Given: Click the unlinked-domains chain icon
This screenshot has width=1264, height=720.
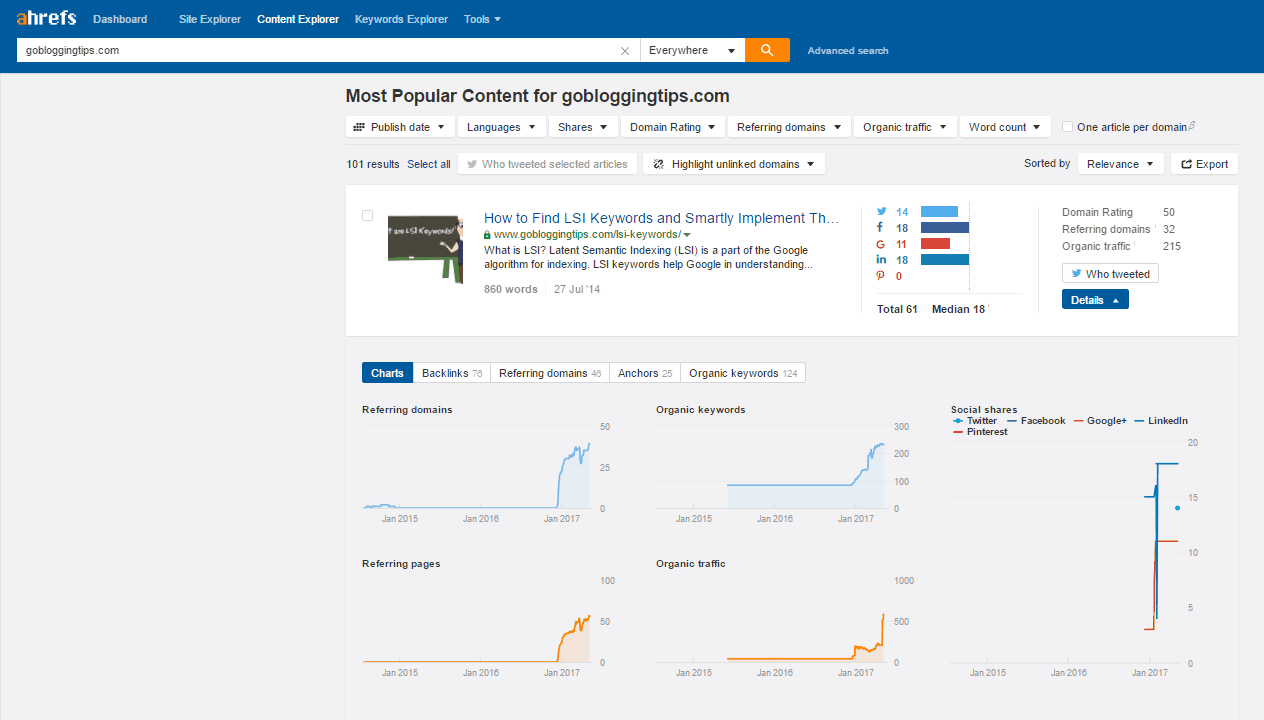Looking at the screenshot, I should point(659,164).
